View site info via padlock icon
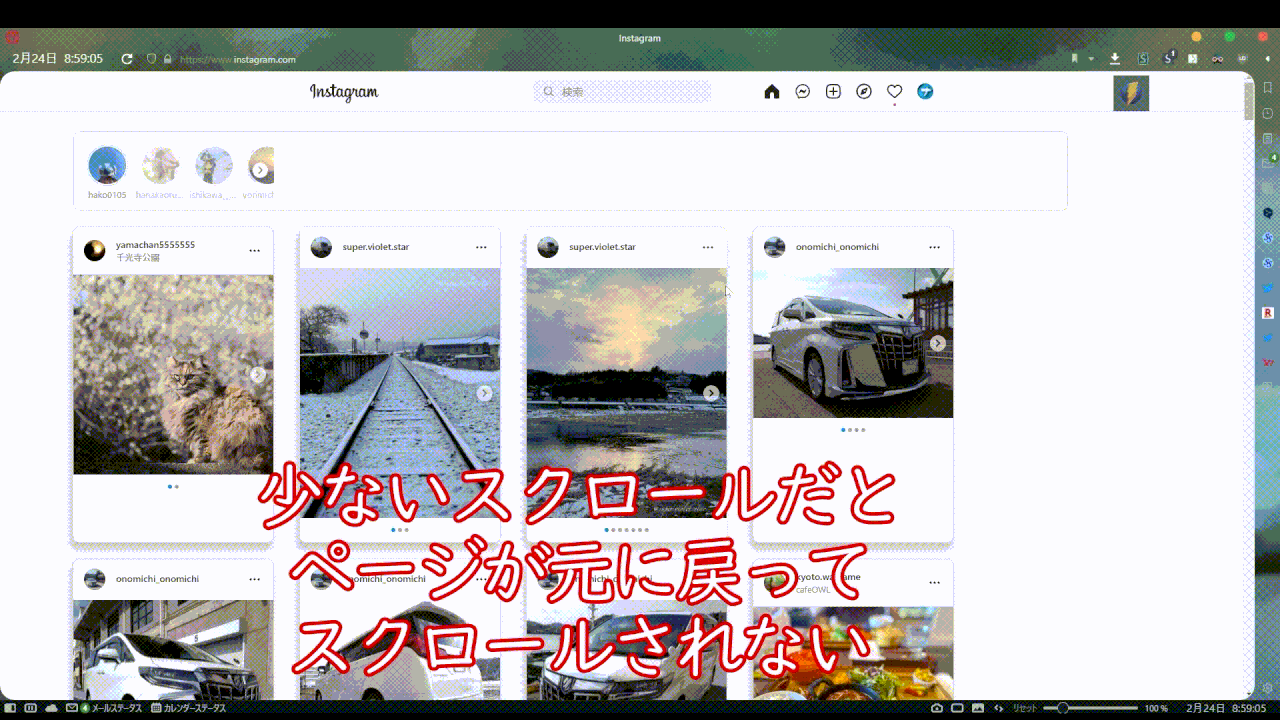Viewport: 1280px width, 720px height. point(168,59)
